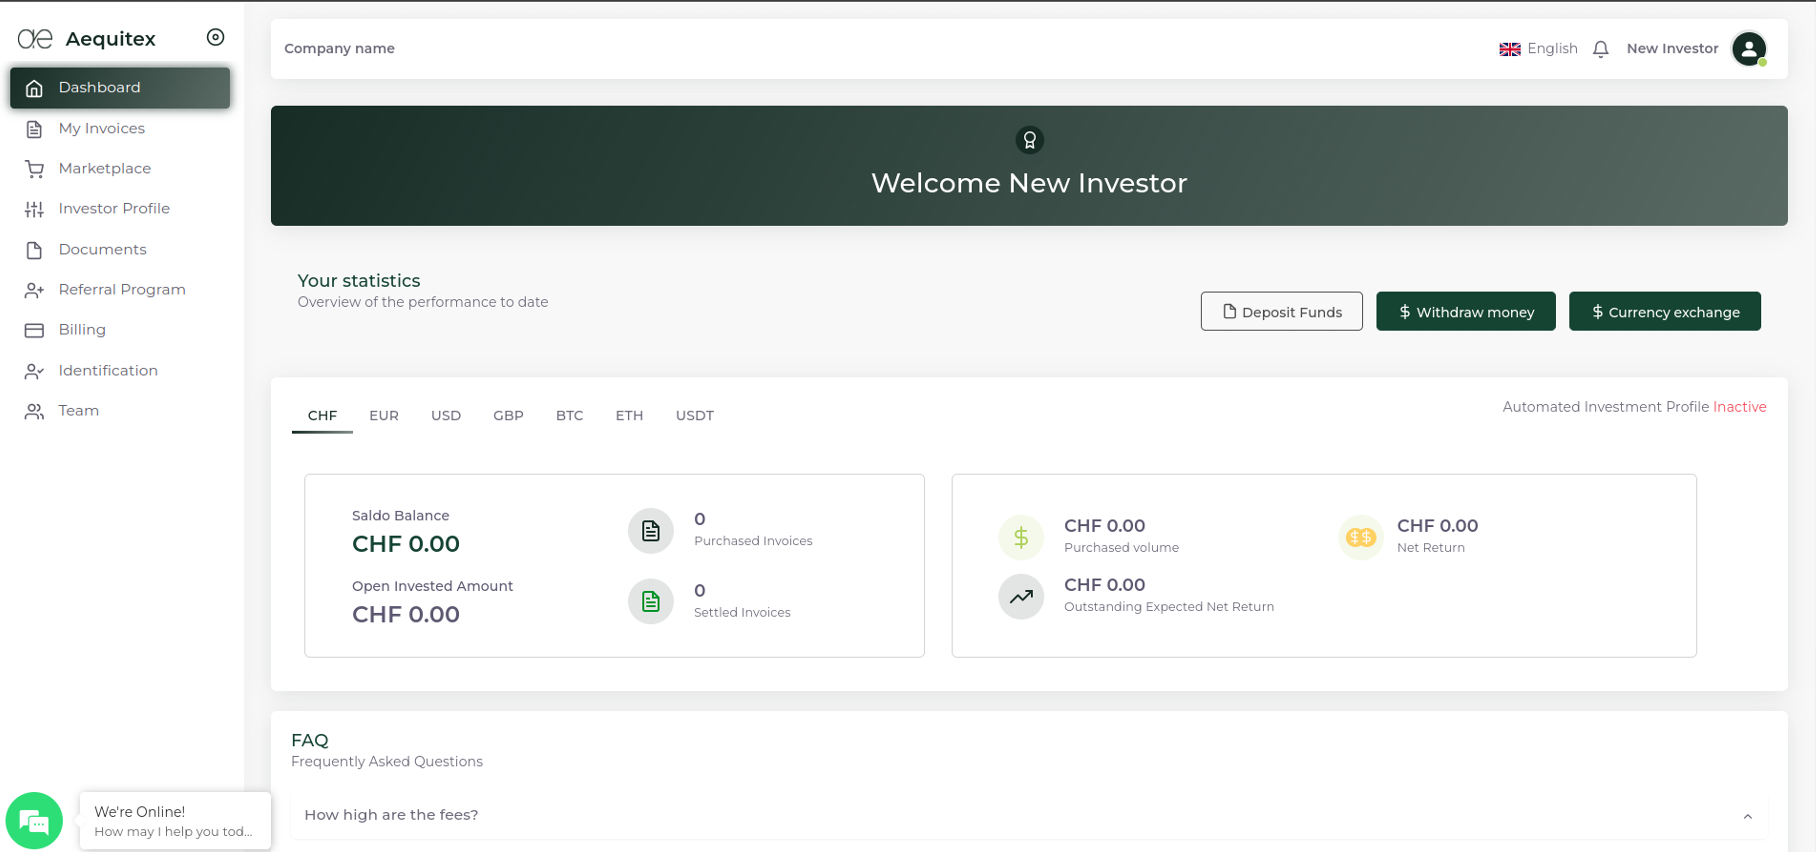Screen dimensions: 1816x852
Task: Click the 'Saldo Balance' CHF 0.00 value
Action: 406,544
